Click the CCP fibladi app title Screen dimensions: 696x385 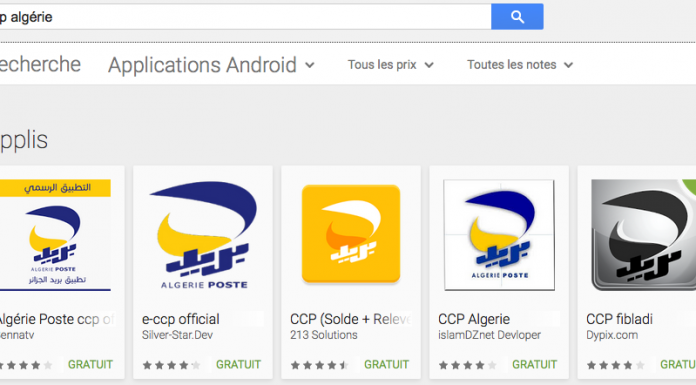click(619, 319)
